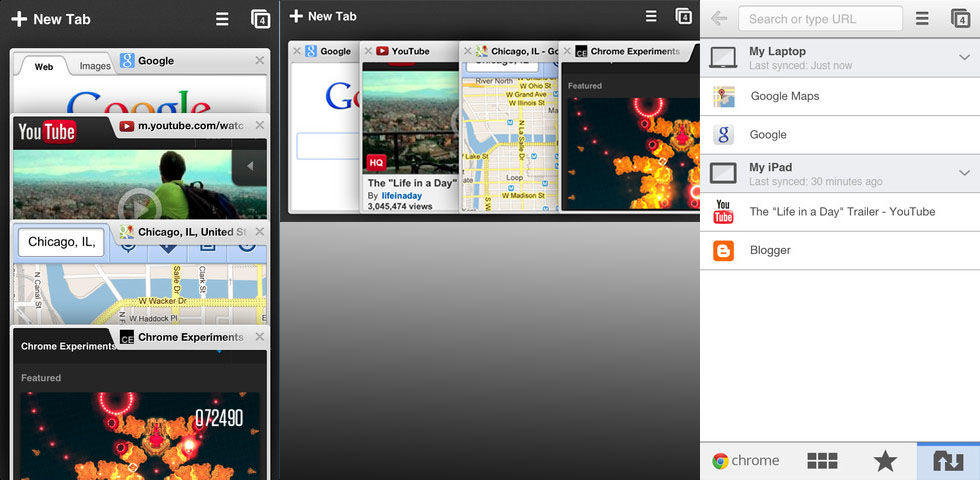Collapse My iPad section chevron
Viewport: 980px width, 480px height.
tap(964, 173)
